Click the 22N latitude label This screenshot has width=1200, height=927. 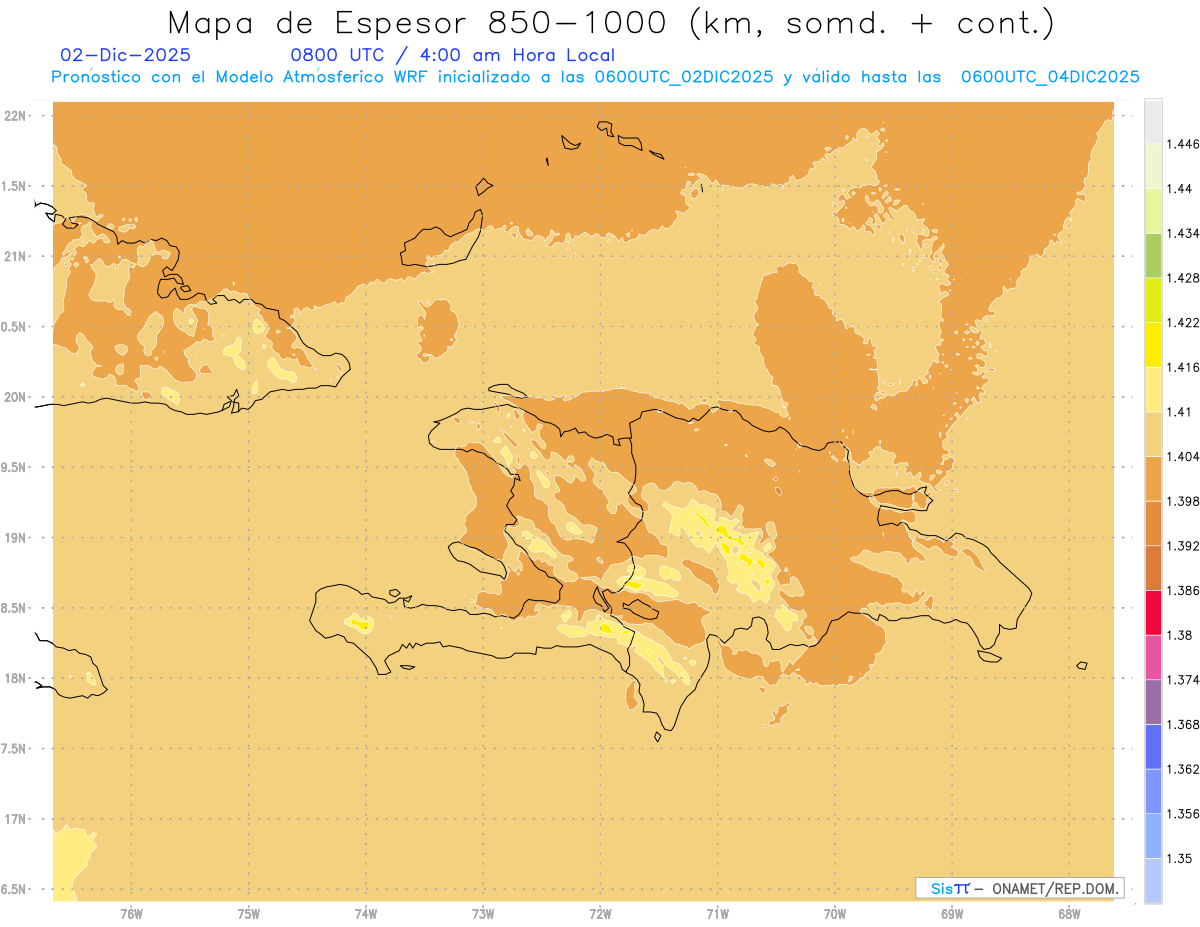point(15,116)
